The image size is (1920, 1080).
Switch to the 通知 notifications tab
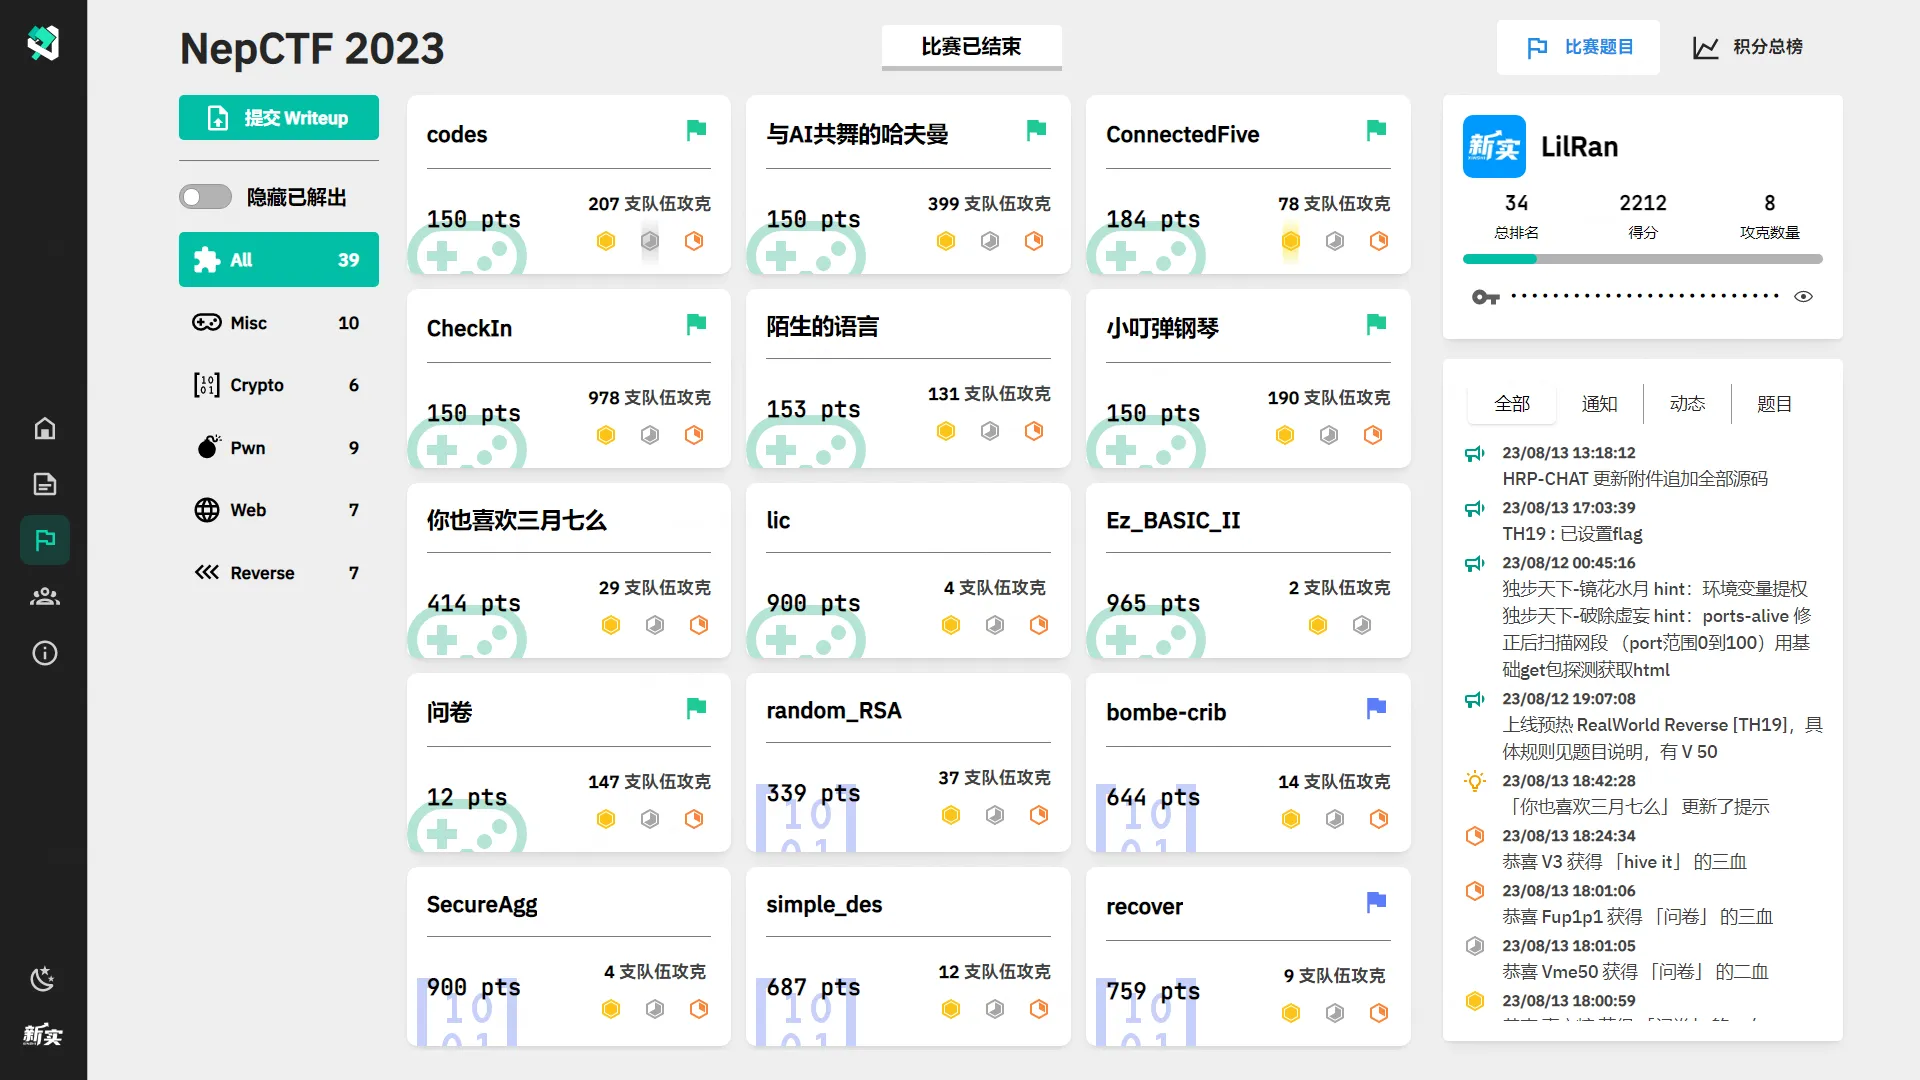tap(1599, 404)
